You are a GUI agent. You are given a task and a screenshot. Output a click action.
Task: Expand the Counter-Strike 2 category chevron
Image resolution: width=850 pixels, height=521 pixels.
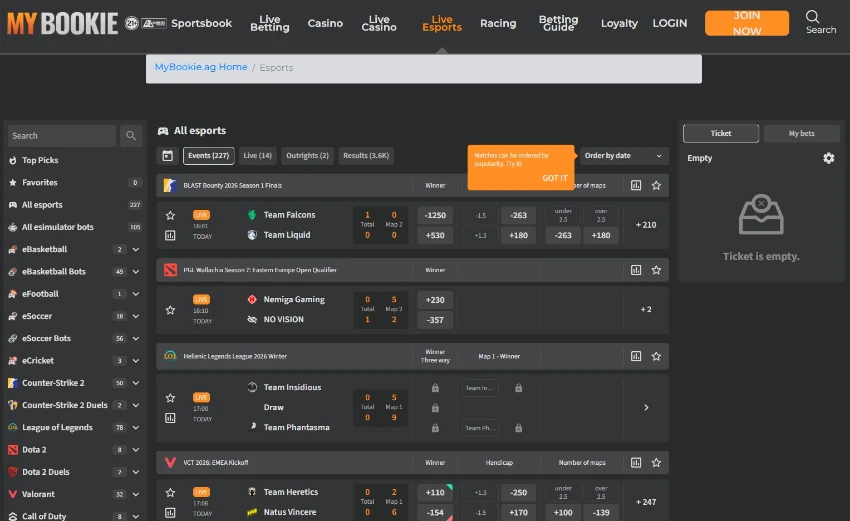(x=136, y=383)
